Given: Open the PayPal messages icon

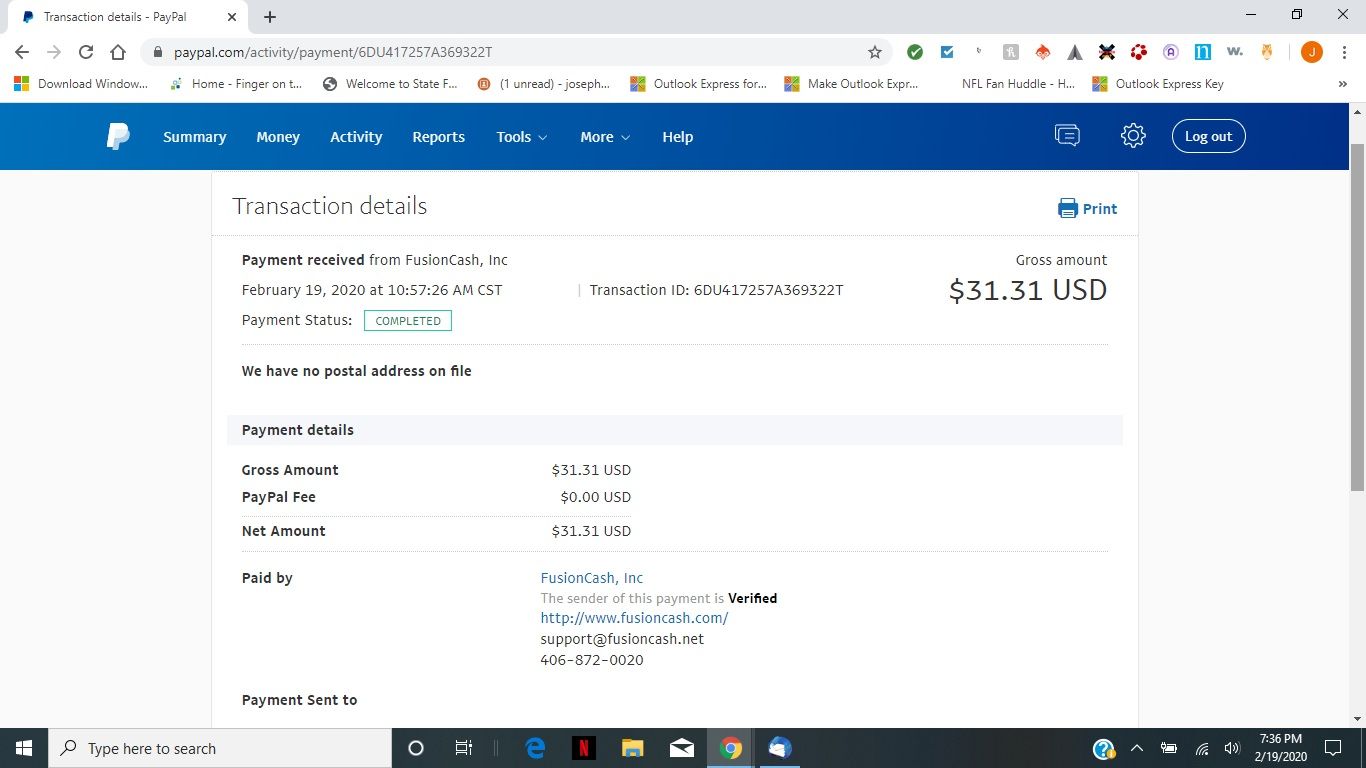Looking at the screenshot, I should (x=1067, y=136).
